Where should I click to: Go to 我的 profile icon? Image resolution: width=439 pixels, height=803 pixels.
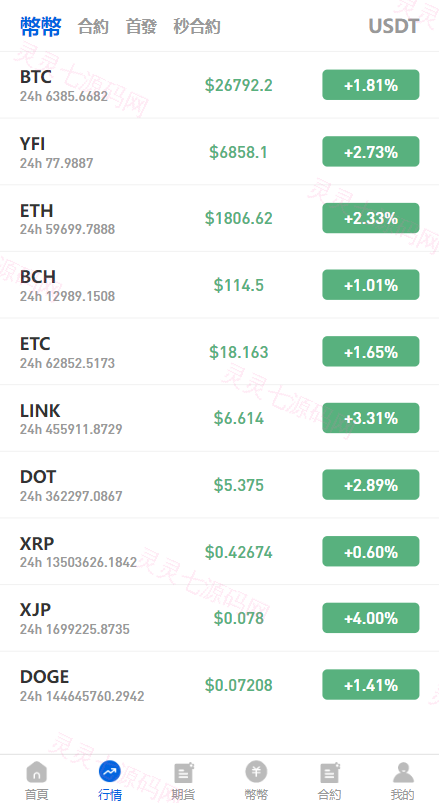click(x=403, y=772)
